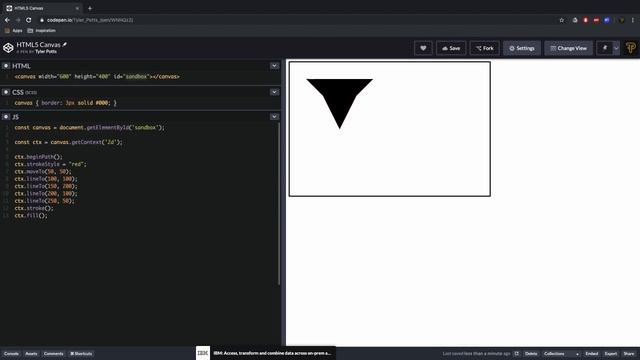This screenshot has height=360, width=640.
Task: Click the JS editor vertical scrollbar
Action: coord(279,203)
